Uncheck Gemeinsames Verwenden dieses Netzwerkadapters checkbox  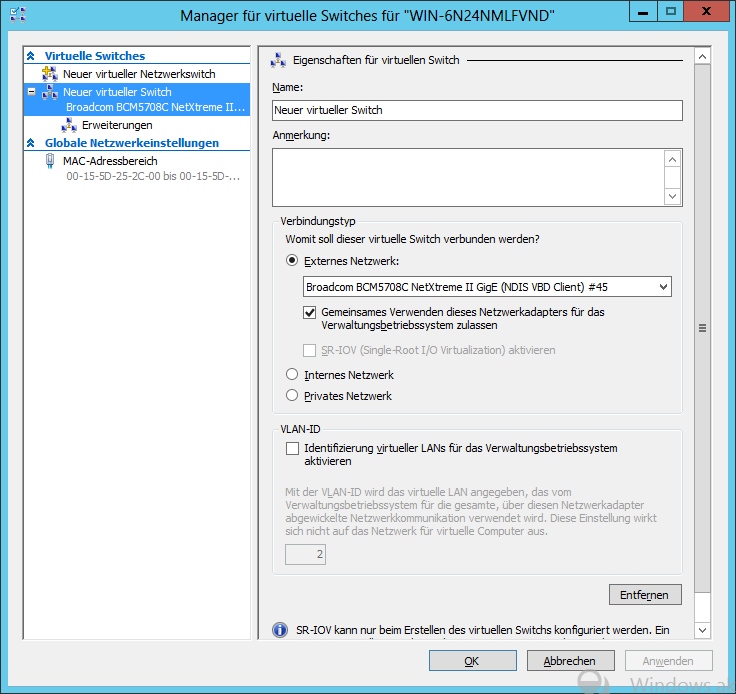[x=310, y=312]
